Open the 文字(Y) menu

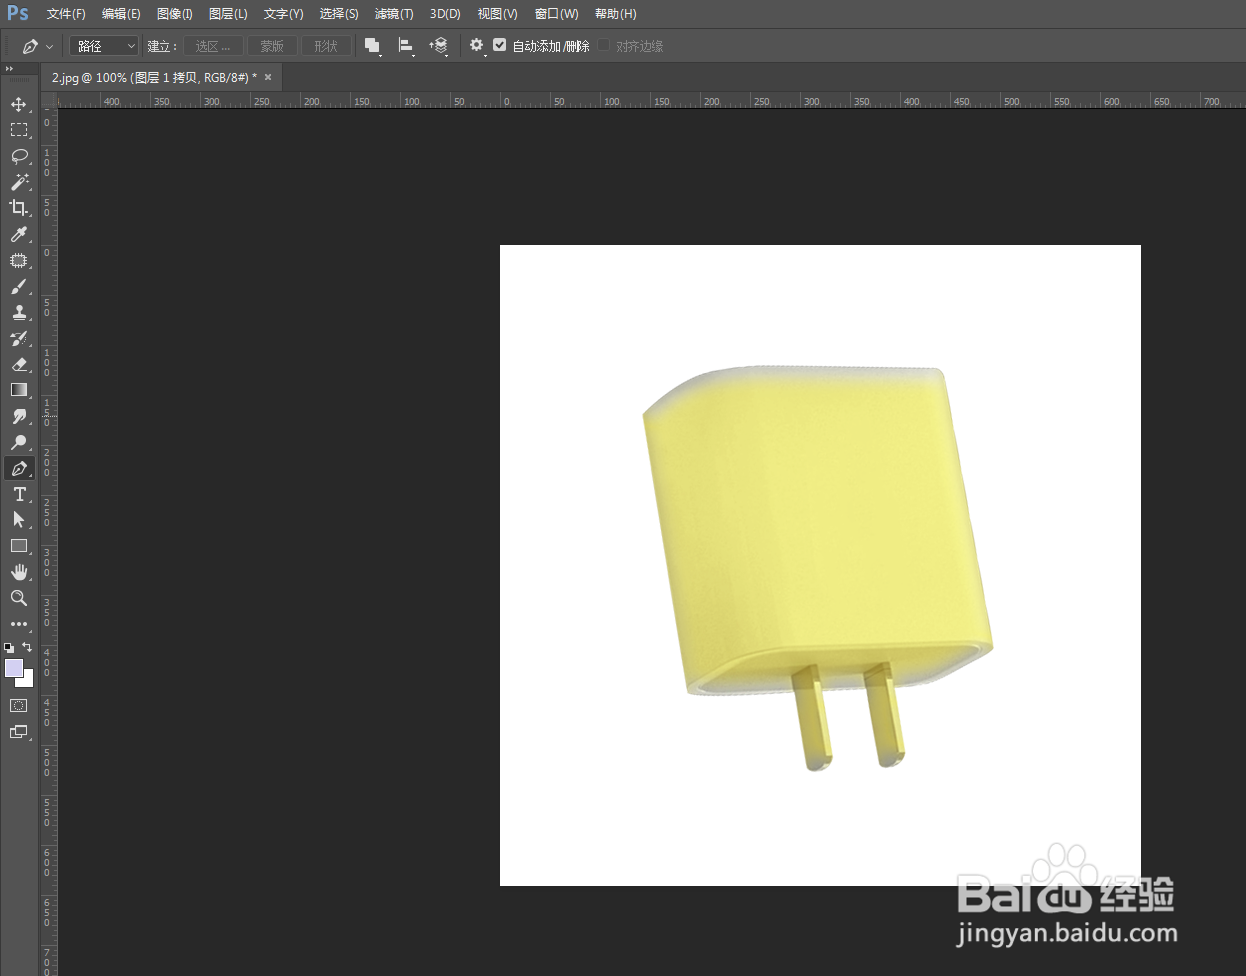click(283, 14)
